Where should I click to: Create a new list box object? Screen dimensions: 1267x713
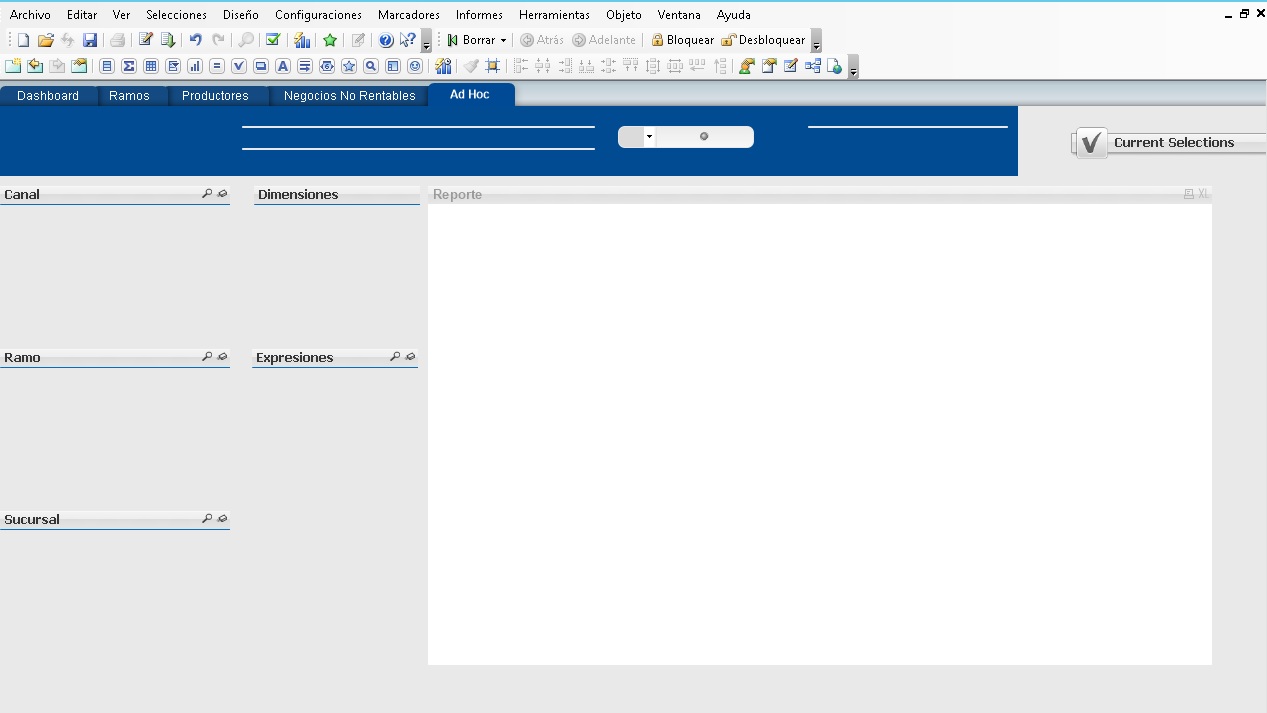click(x=107, y=66)
